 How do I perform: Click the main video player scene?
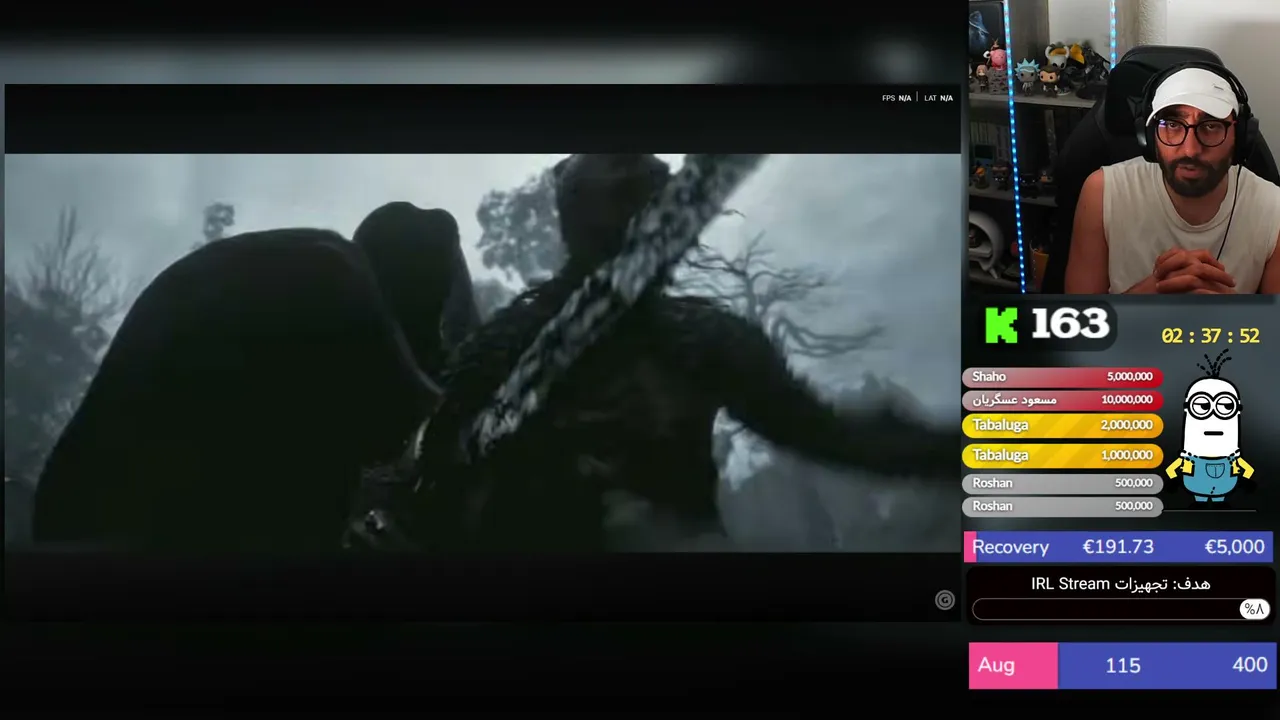(483, 352)
